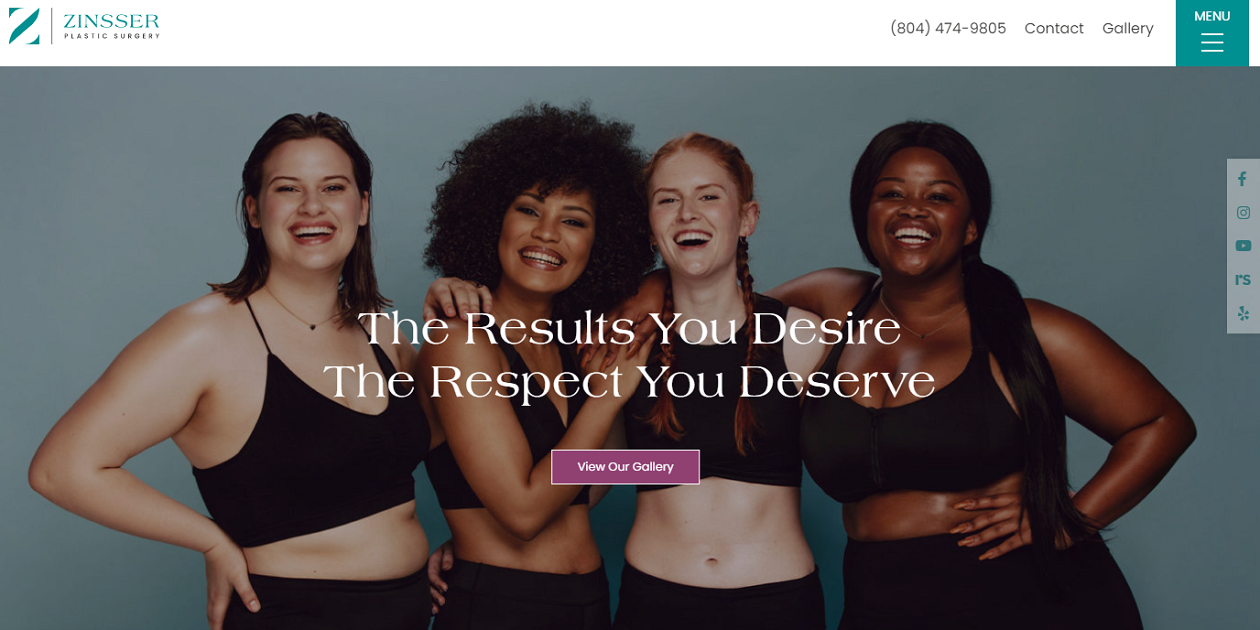Select 'The Results You Desire' heading
This screenshot has width=1260, height=630.
(629, 329)
